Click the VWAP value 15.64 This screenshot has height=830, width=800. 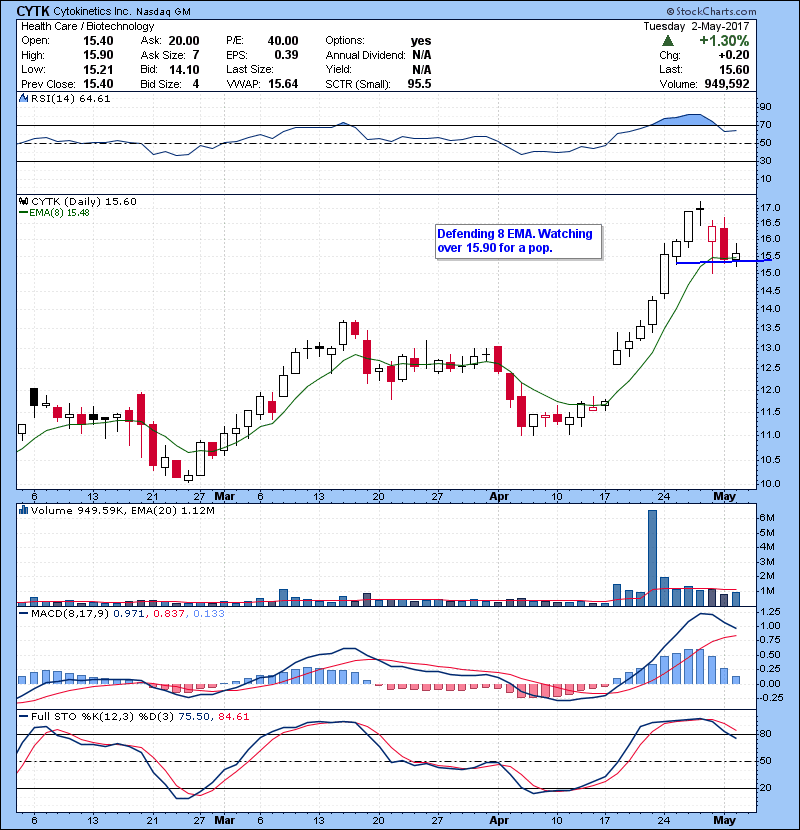click(x=283, y=84)
